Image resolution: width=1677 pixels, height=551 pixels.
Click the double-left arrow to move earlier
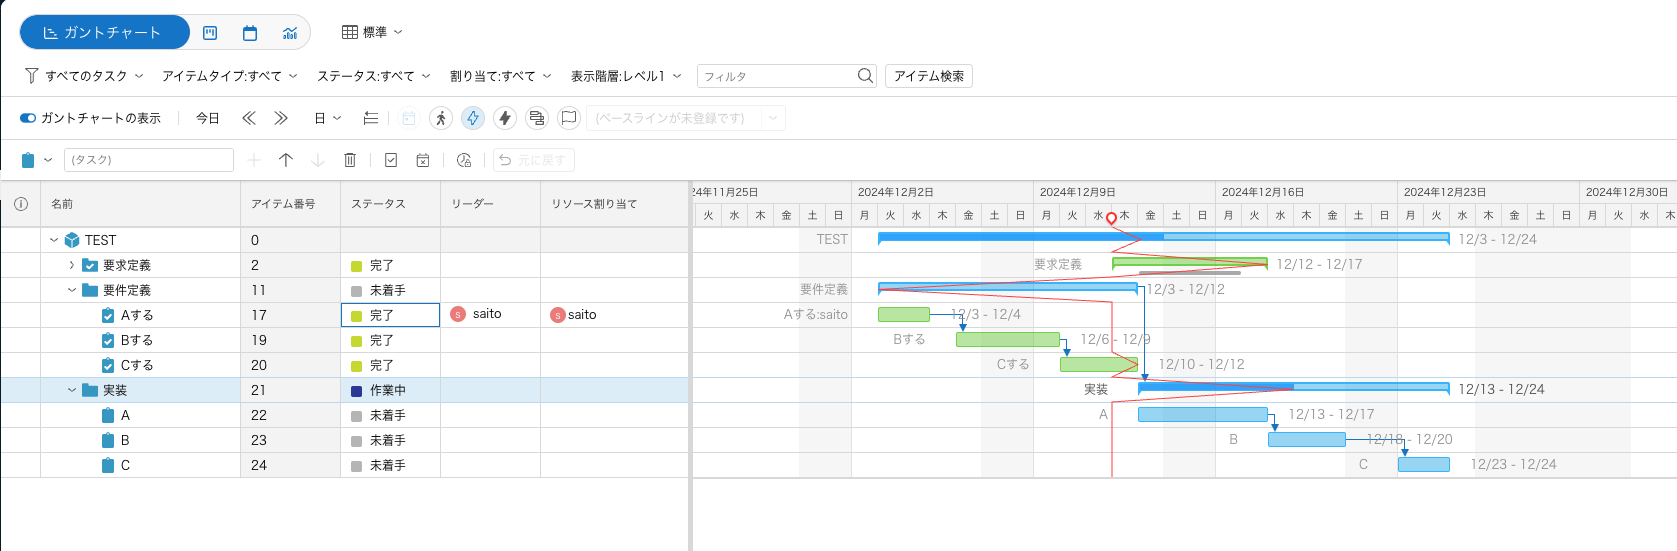click(x=249, y=118)
